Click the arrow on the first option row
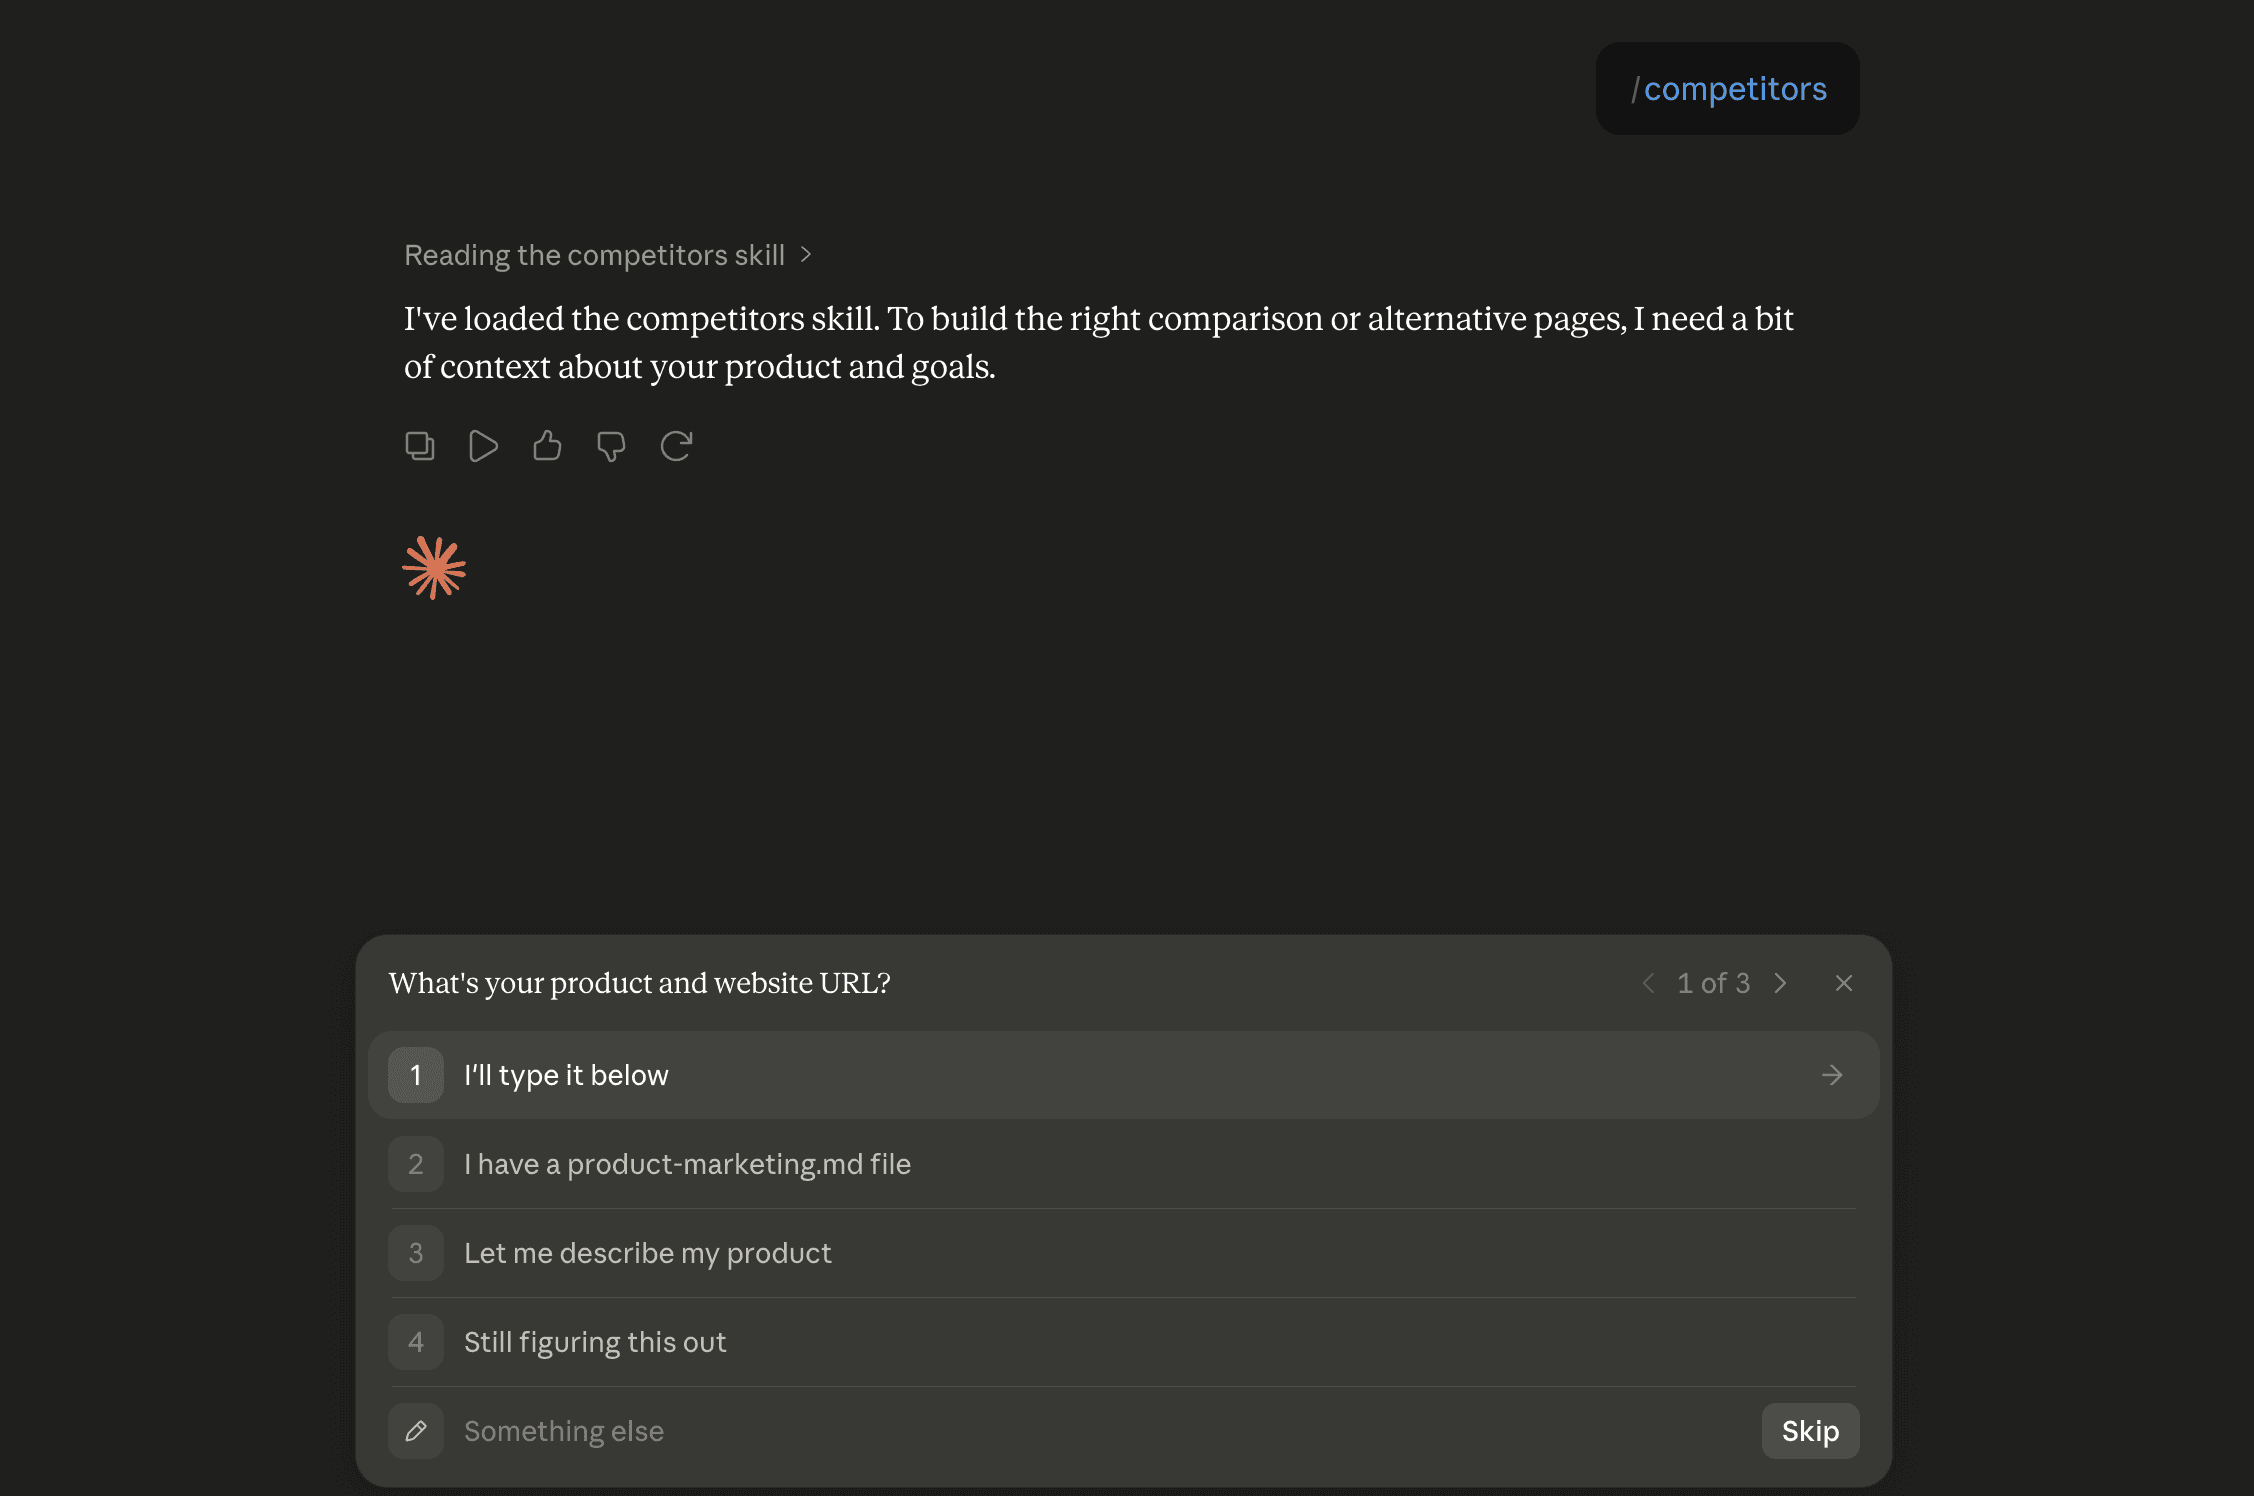This screenshot has width=2254, height=1496. (1832, 1075)
